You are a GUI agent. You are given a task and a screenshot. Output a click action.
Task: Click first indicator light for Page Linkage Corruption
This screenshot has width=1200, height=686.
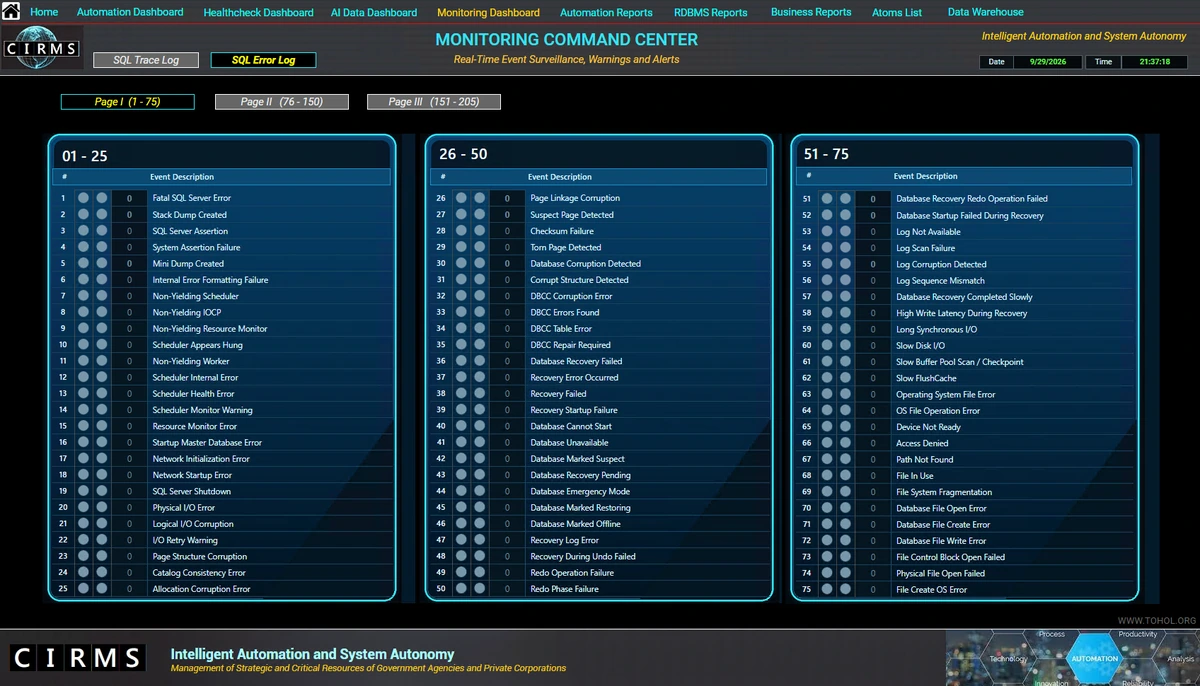point(461,198)
